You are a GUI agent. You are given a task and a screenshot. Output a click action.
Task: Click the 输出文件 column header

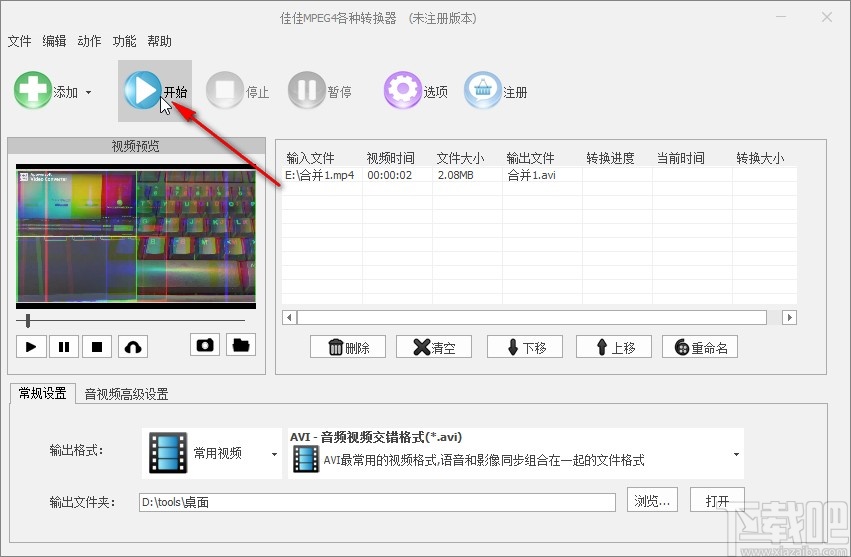(530, 158)
